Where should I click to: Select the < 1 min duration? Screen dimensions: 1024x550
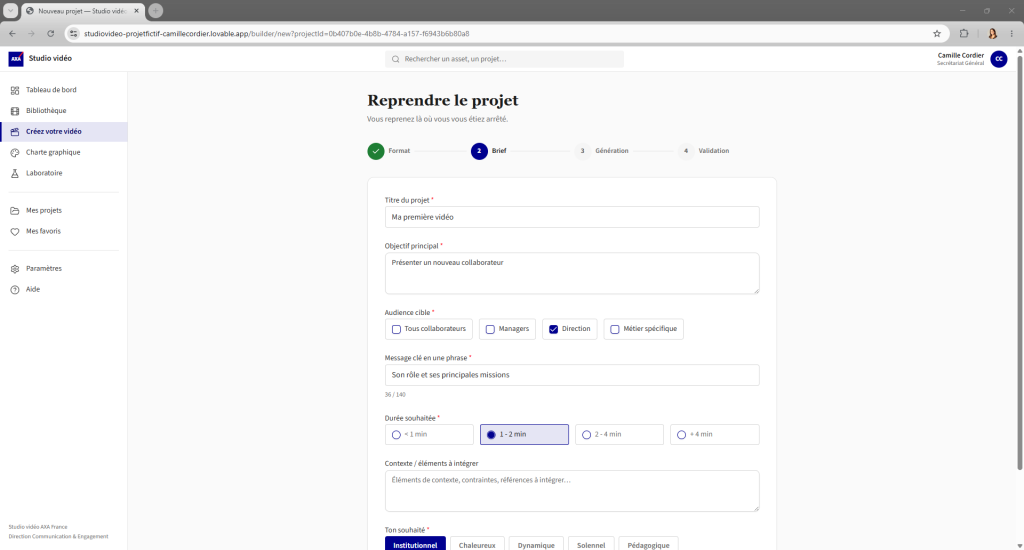tap(429, 435)
